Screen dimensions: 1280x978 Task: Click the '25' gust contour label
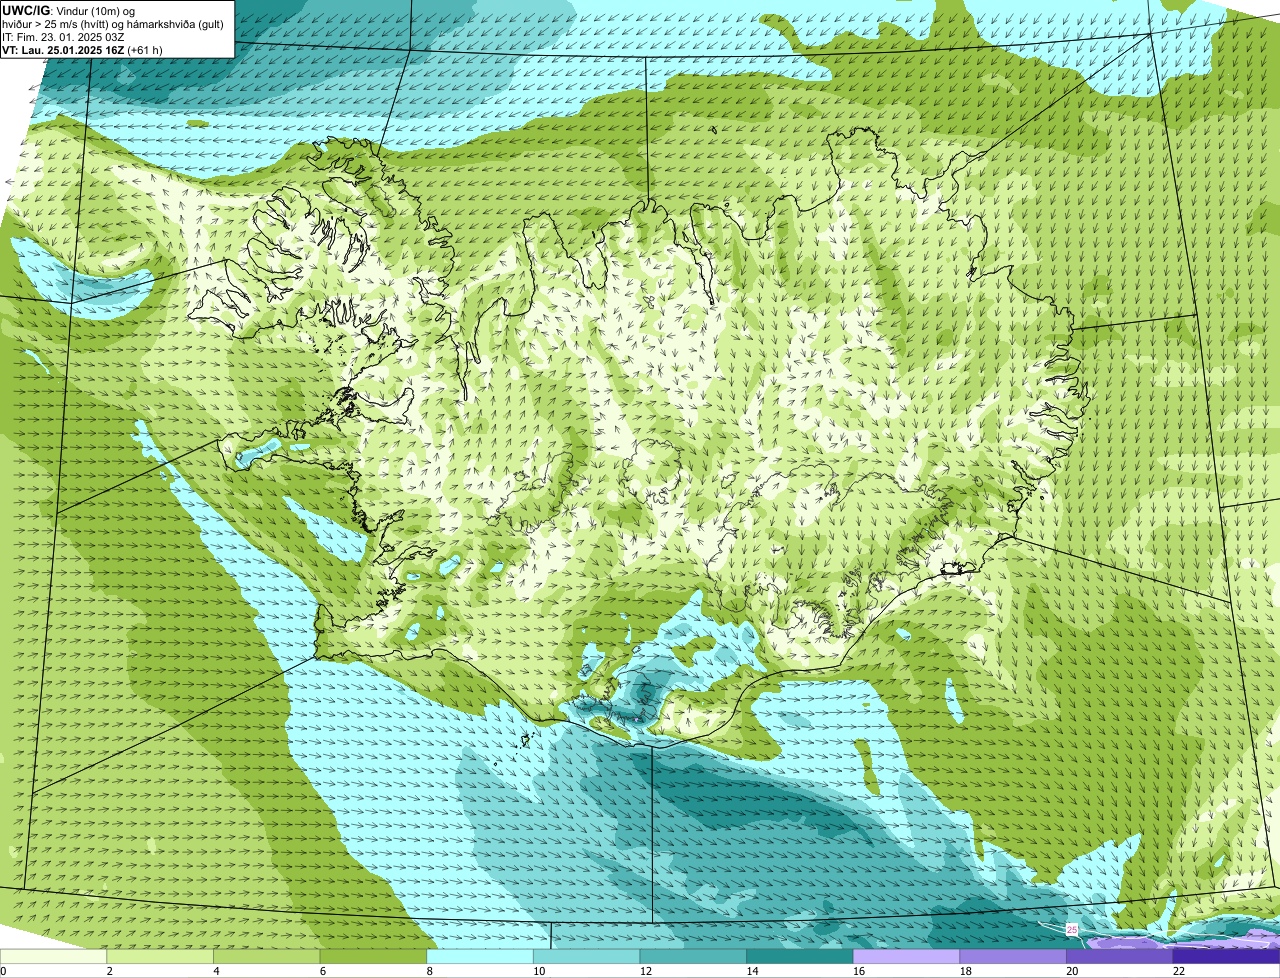coord(1072,930)
